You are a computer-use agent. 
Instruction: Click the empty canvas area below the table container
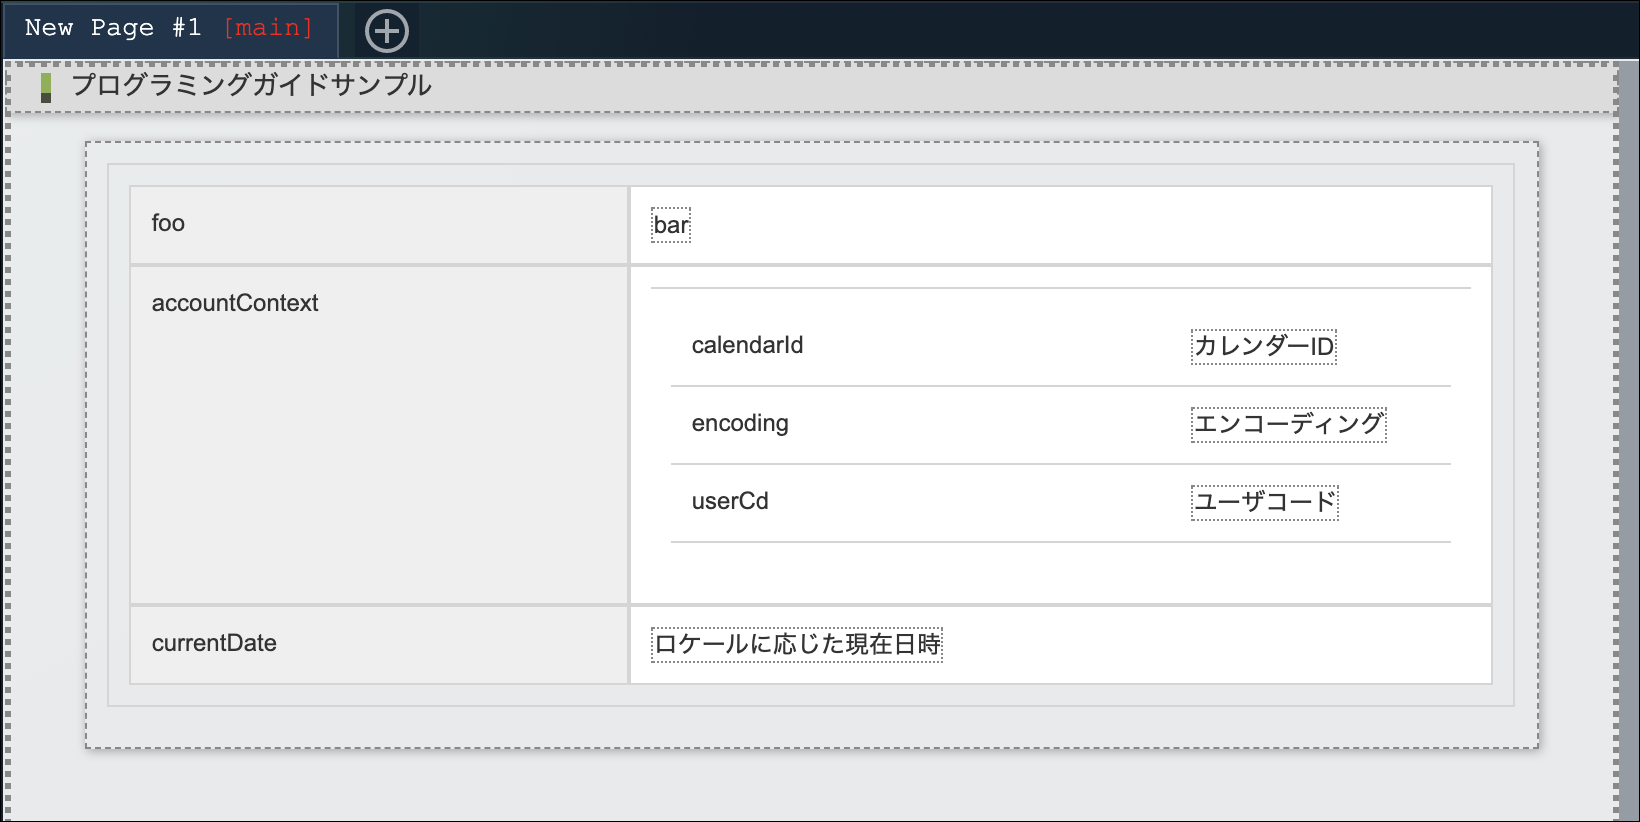click(800, 785)
